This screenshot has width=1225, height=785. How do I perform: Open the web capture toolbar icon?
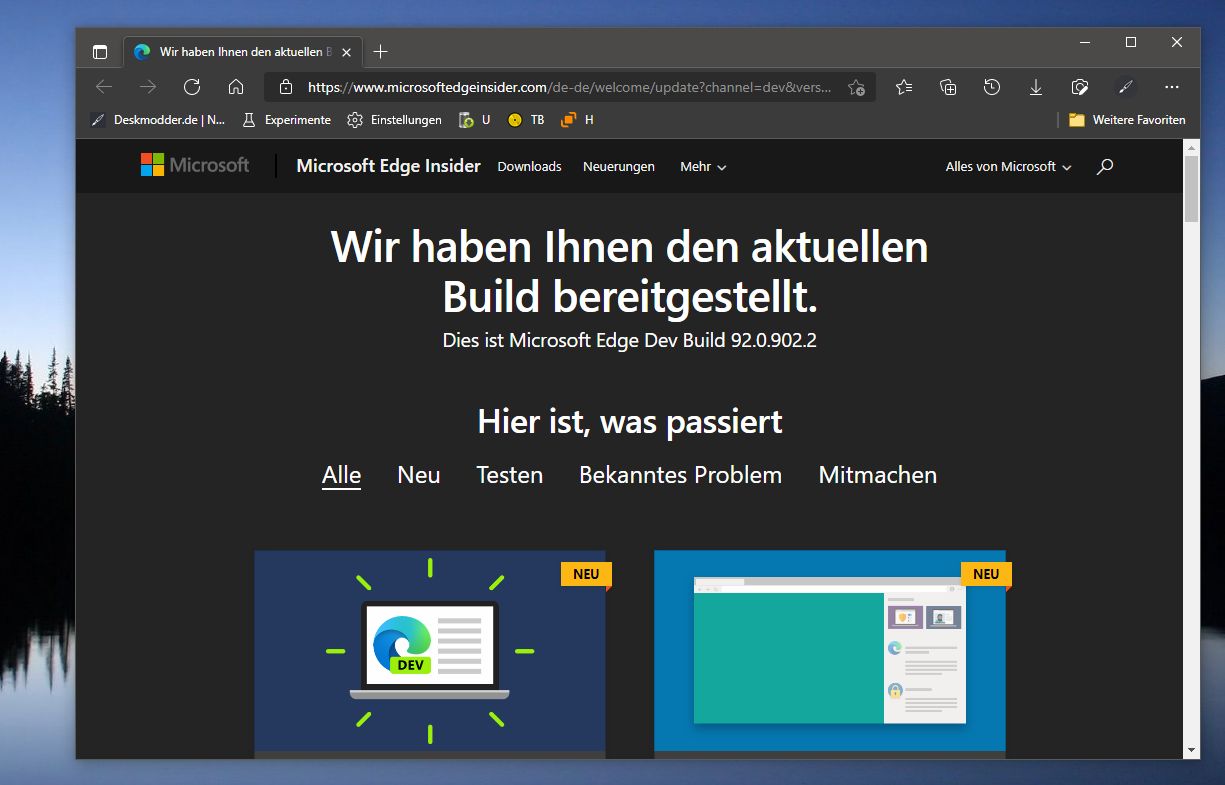pos(1080,87)
